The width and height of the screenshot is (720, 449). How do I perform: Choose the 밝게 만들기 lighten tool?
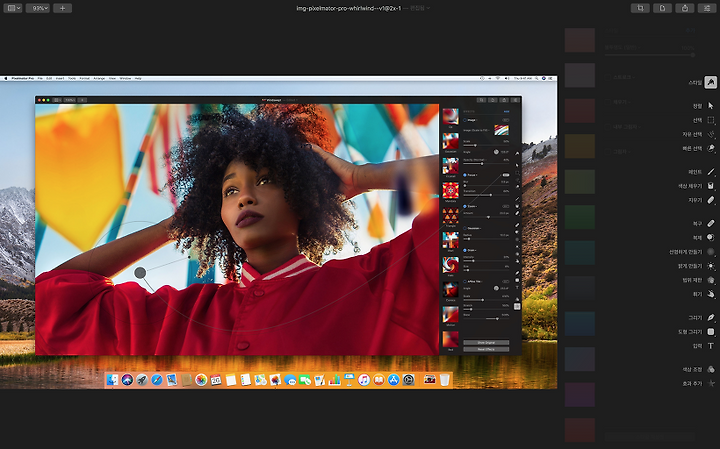711,266
